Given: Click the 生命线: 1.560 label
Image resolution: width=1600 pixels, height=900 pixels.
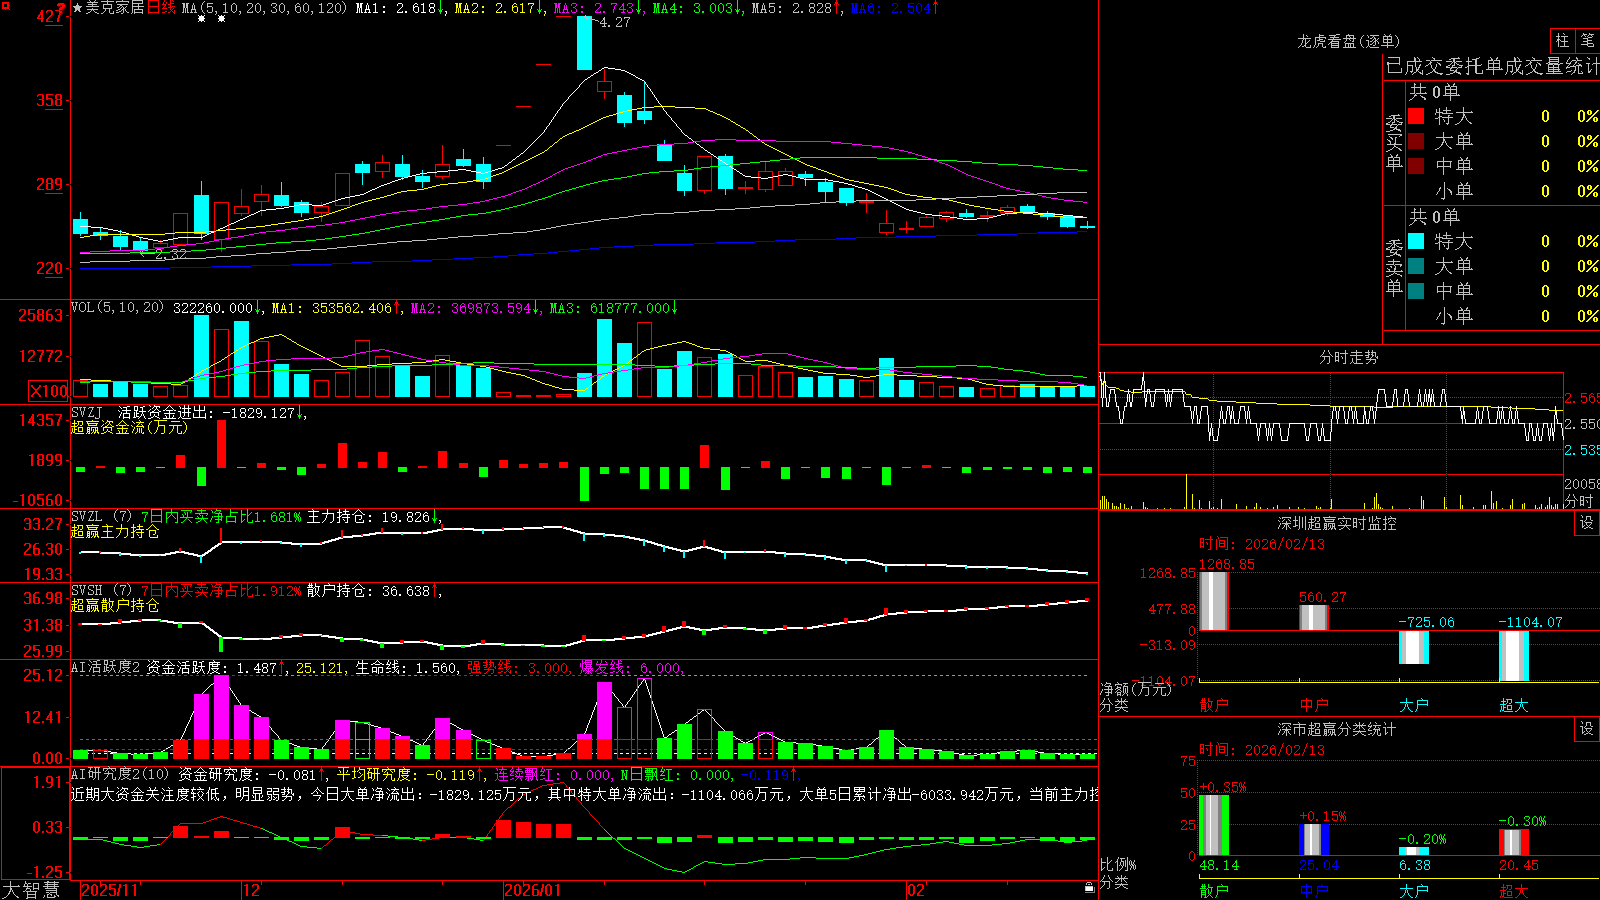Looking at the screenshot, I should point(407,668).
